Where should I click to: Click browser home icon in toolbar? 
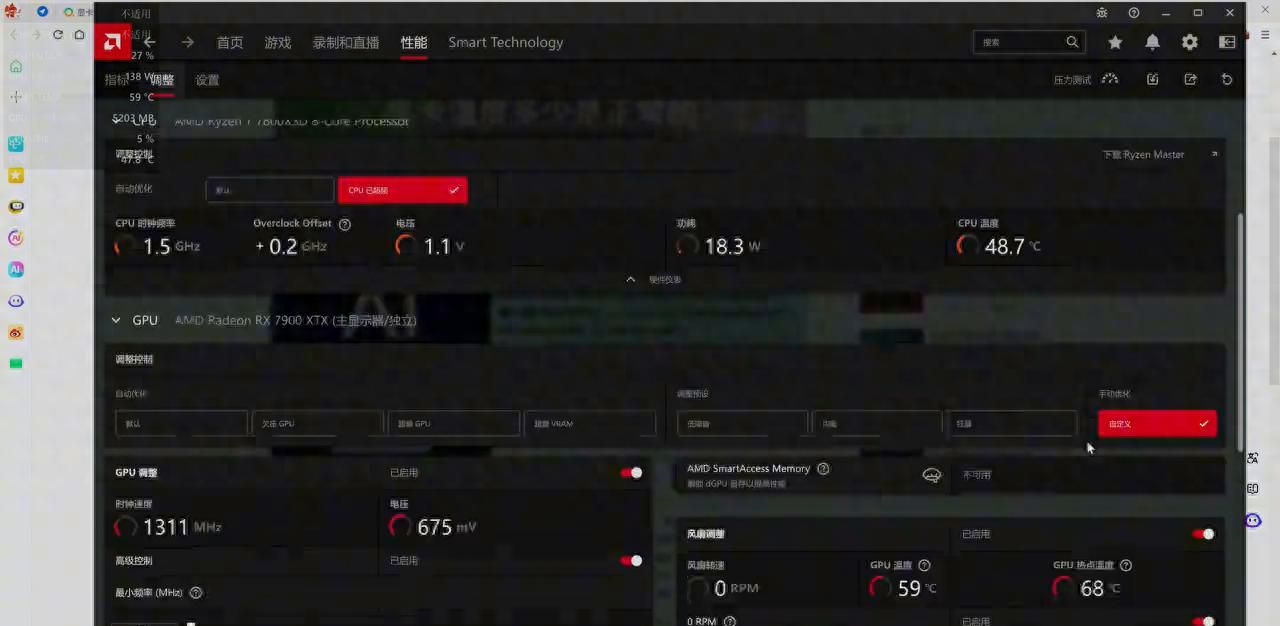pyautogui.click(x=79, y=34)
